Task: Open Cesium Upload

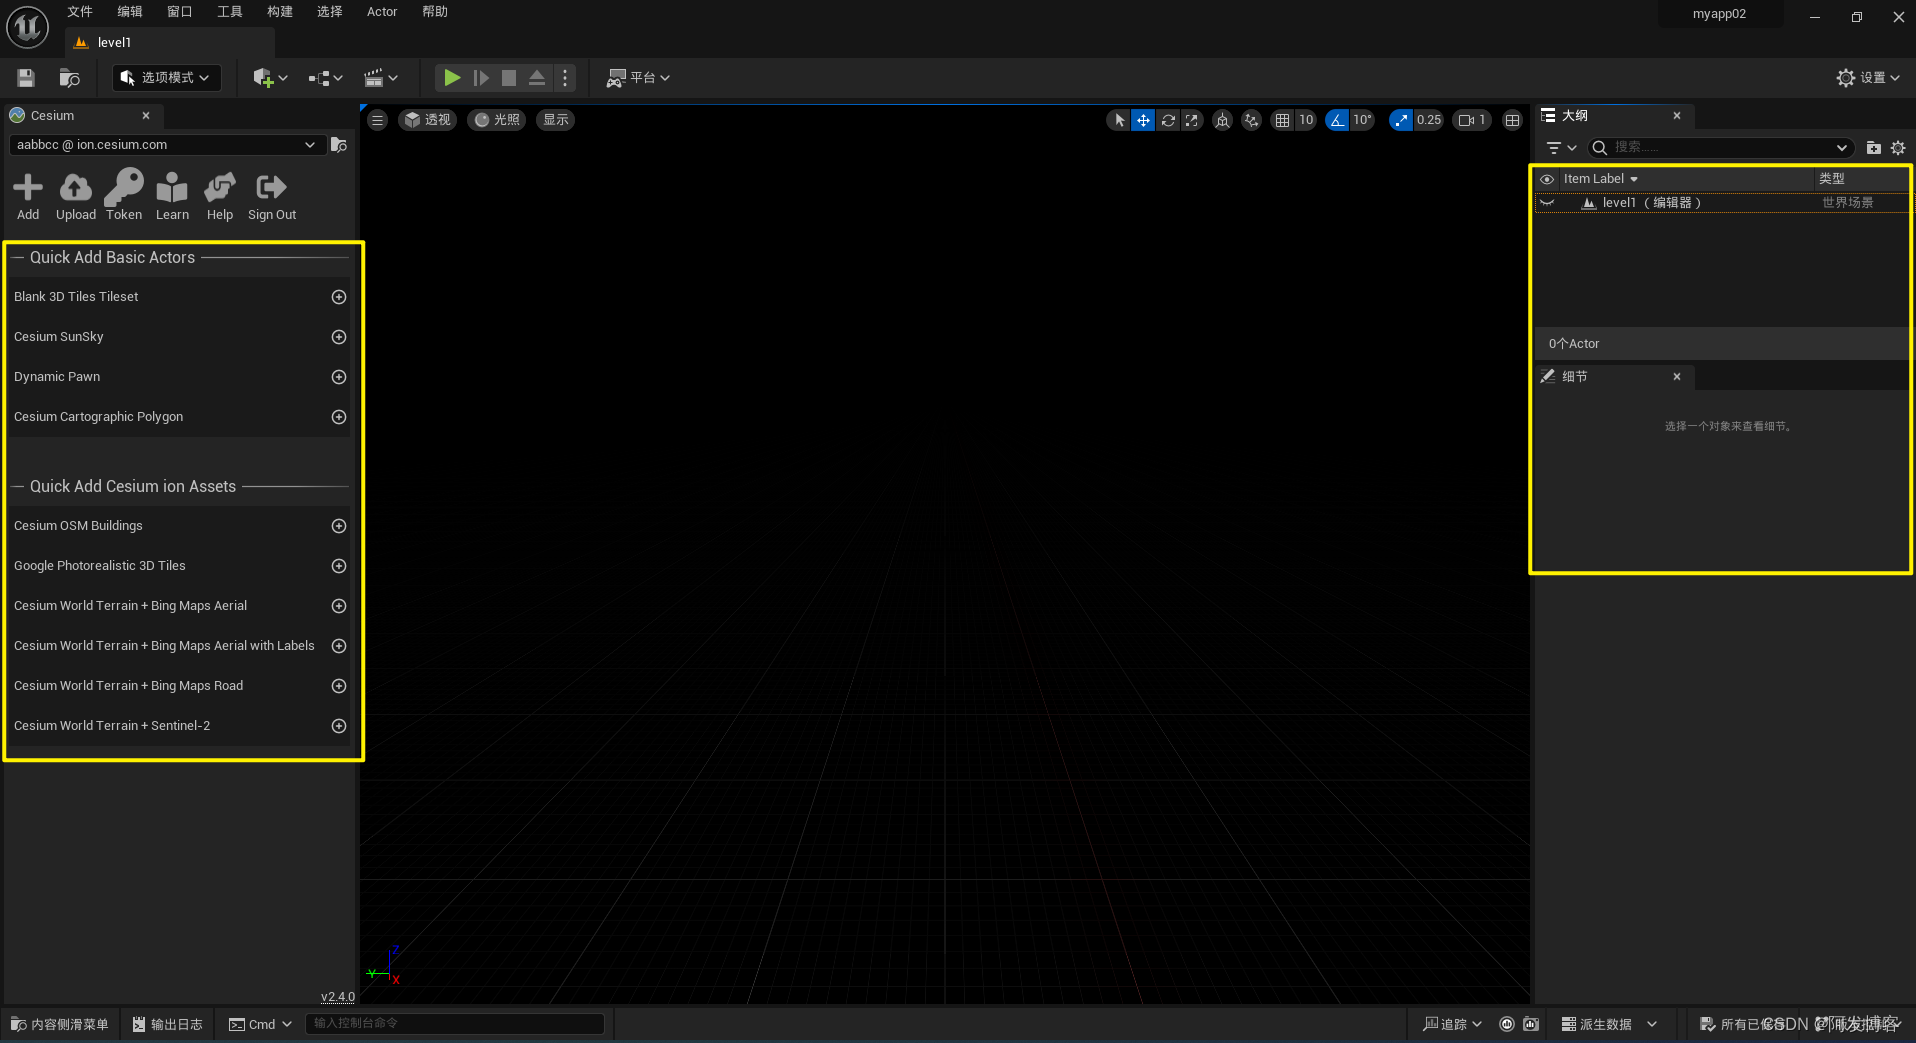Action: pos(76,196)
